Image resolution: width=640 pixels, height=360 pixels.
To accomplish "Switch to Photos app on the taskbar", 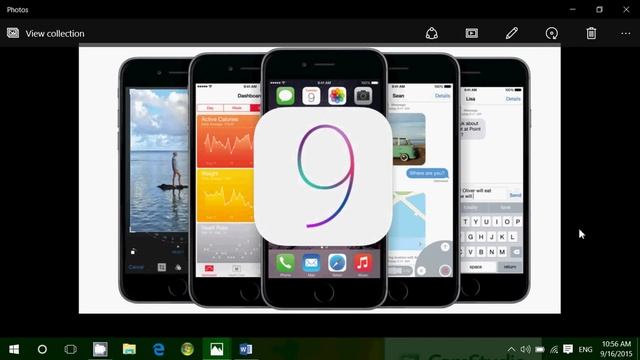I will [x=217, y=349].
